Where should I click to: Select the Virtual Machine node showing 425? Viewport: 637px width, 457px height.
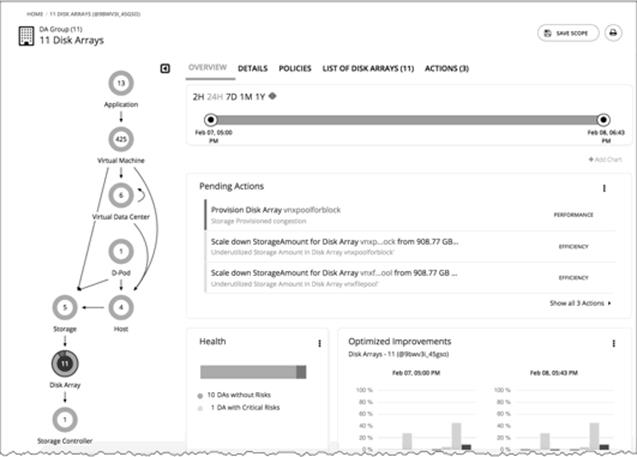121,139
